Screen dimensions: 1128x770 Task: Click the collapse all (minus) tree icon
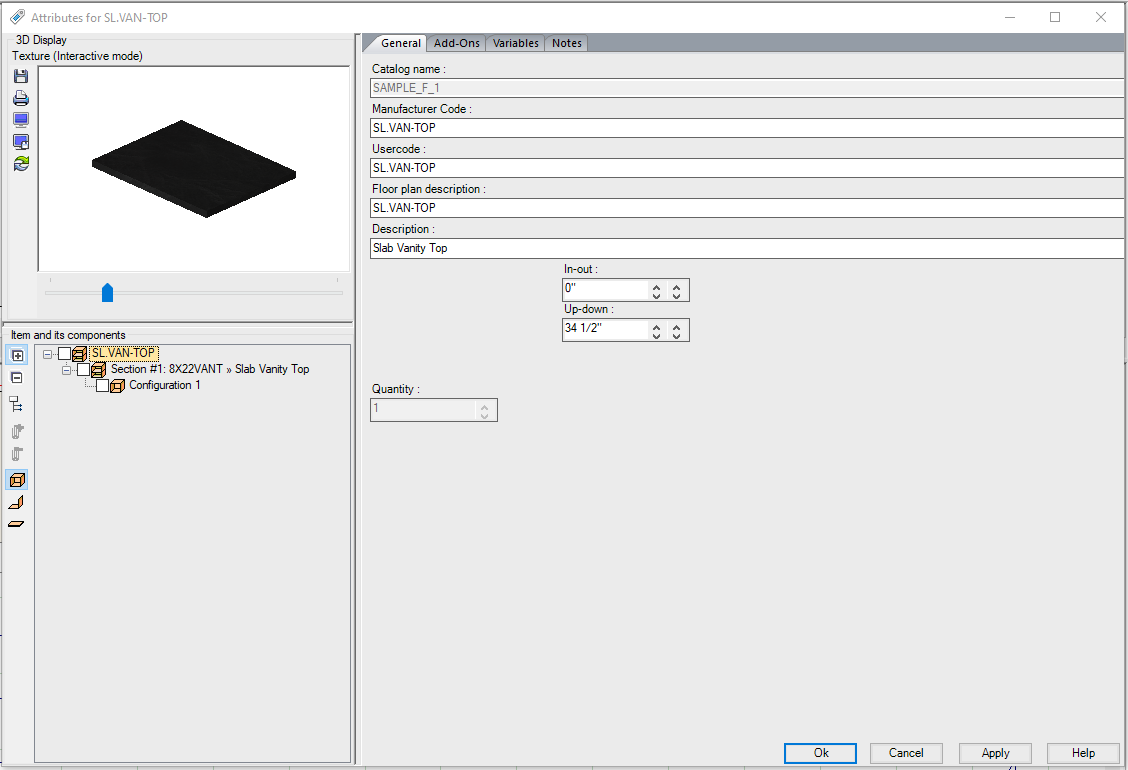pos(17,378)
